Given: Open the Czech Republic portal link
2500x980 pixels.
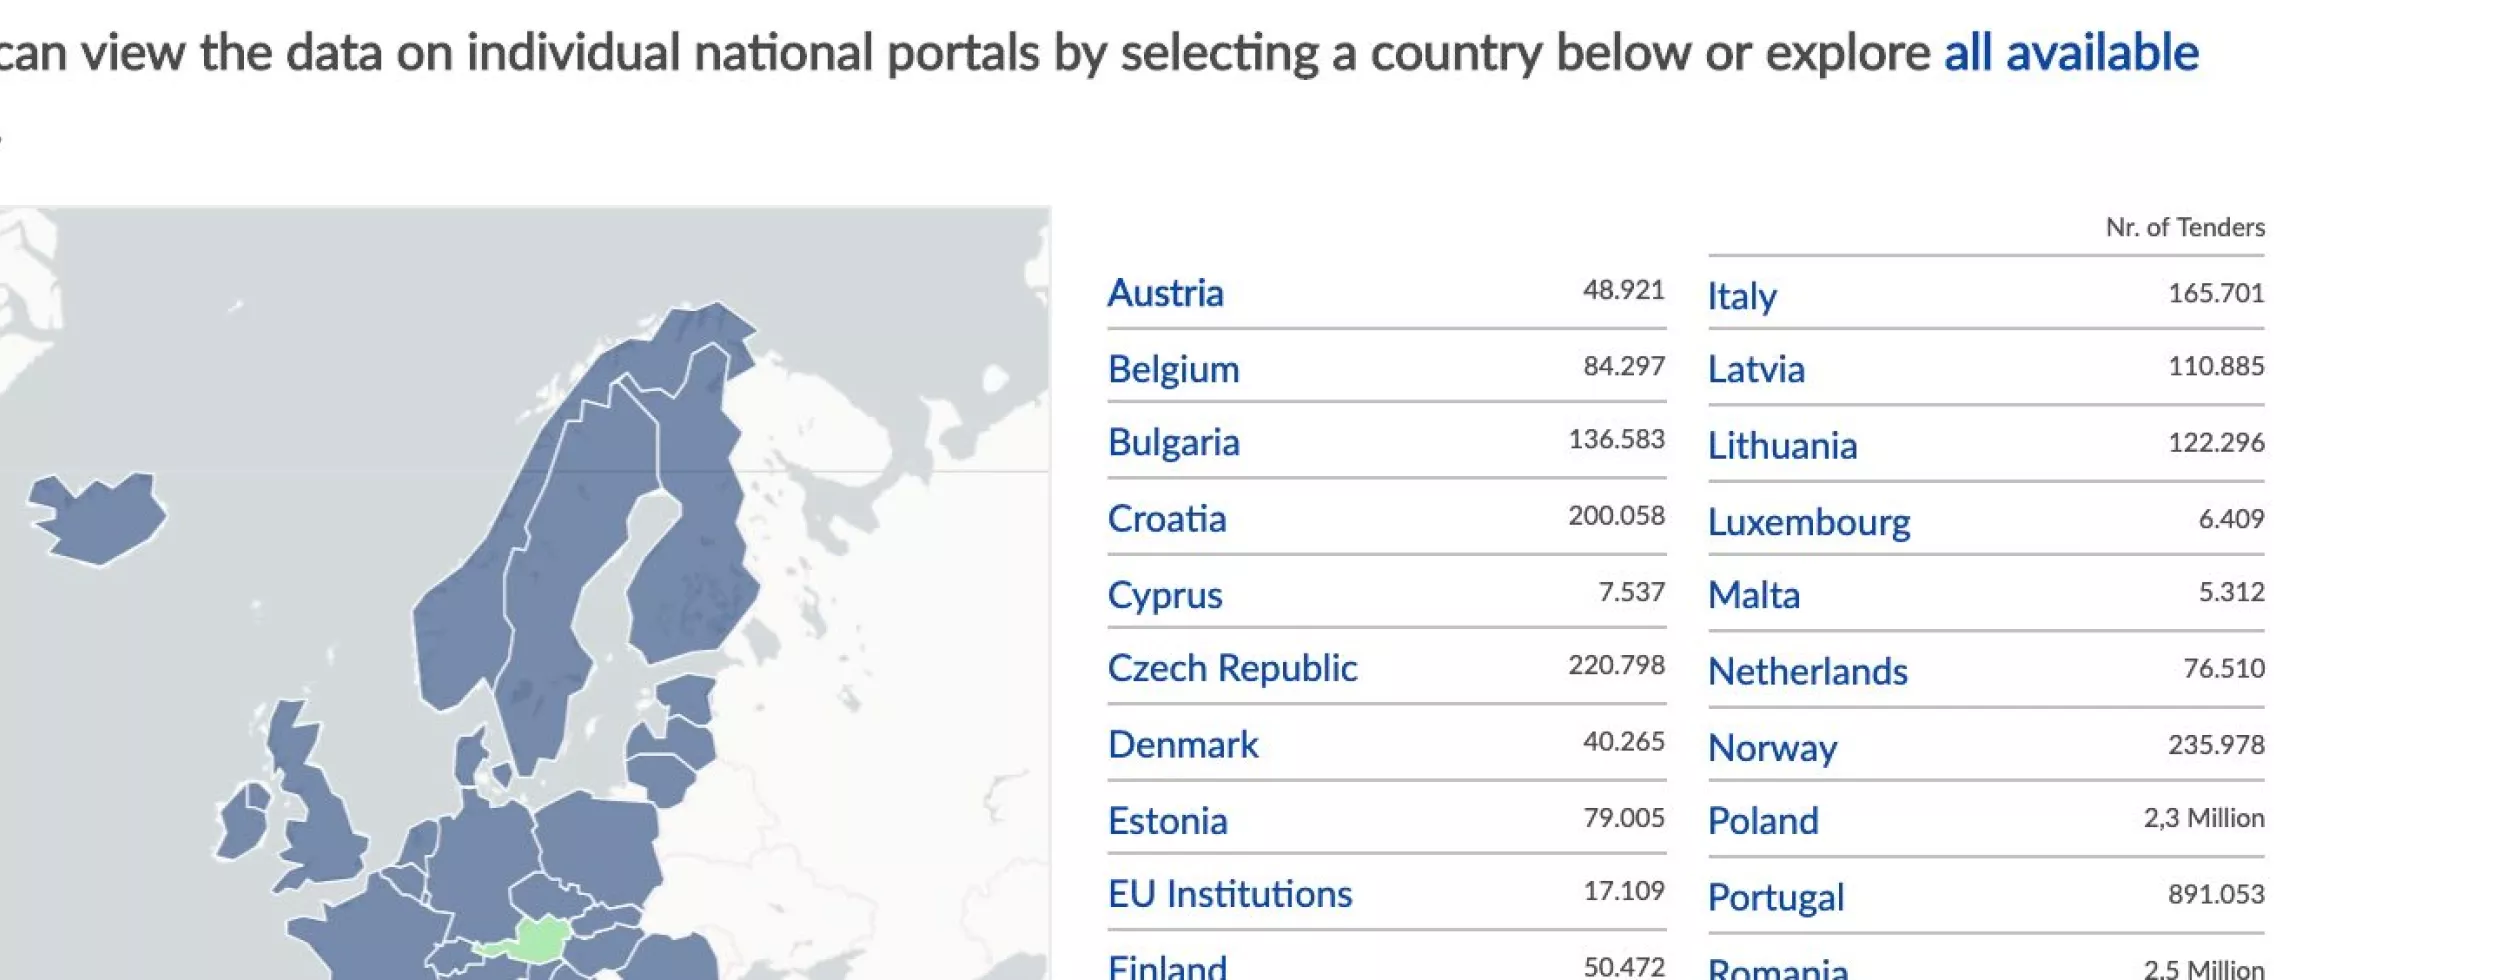Looking at the screenshot, I should pyautogui.click(x=1232, y=668).
